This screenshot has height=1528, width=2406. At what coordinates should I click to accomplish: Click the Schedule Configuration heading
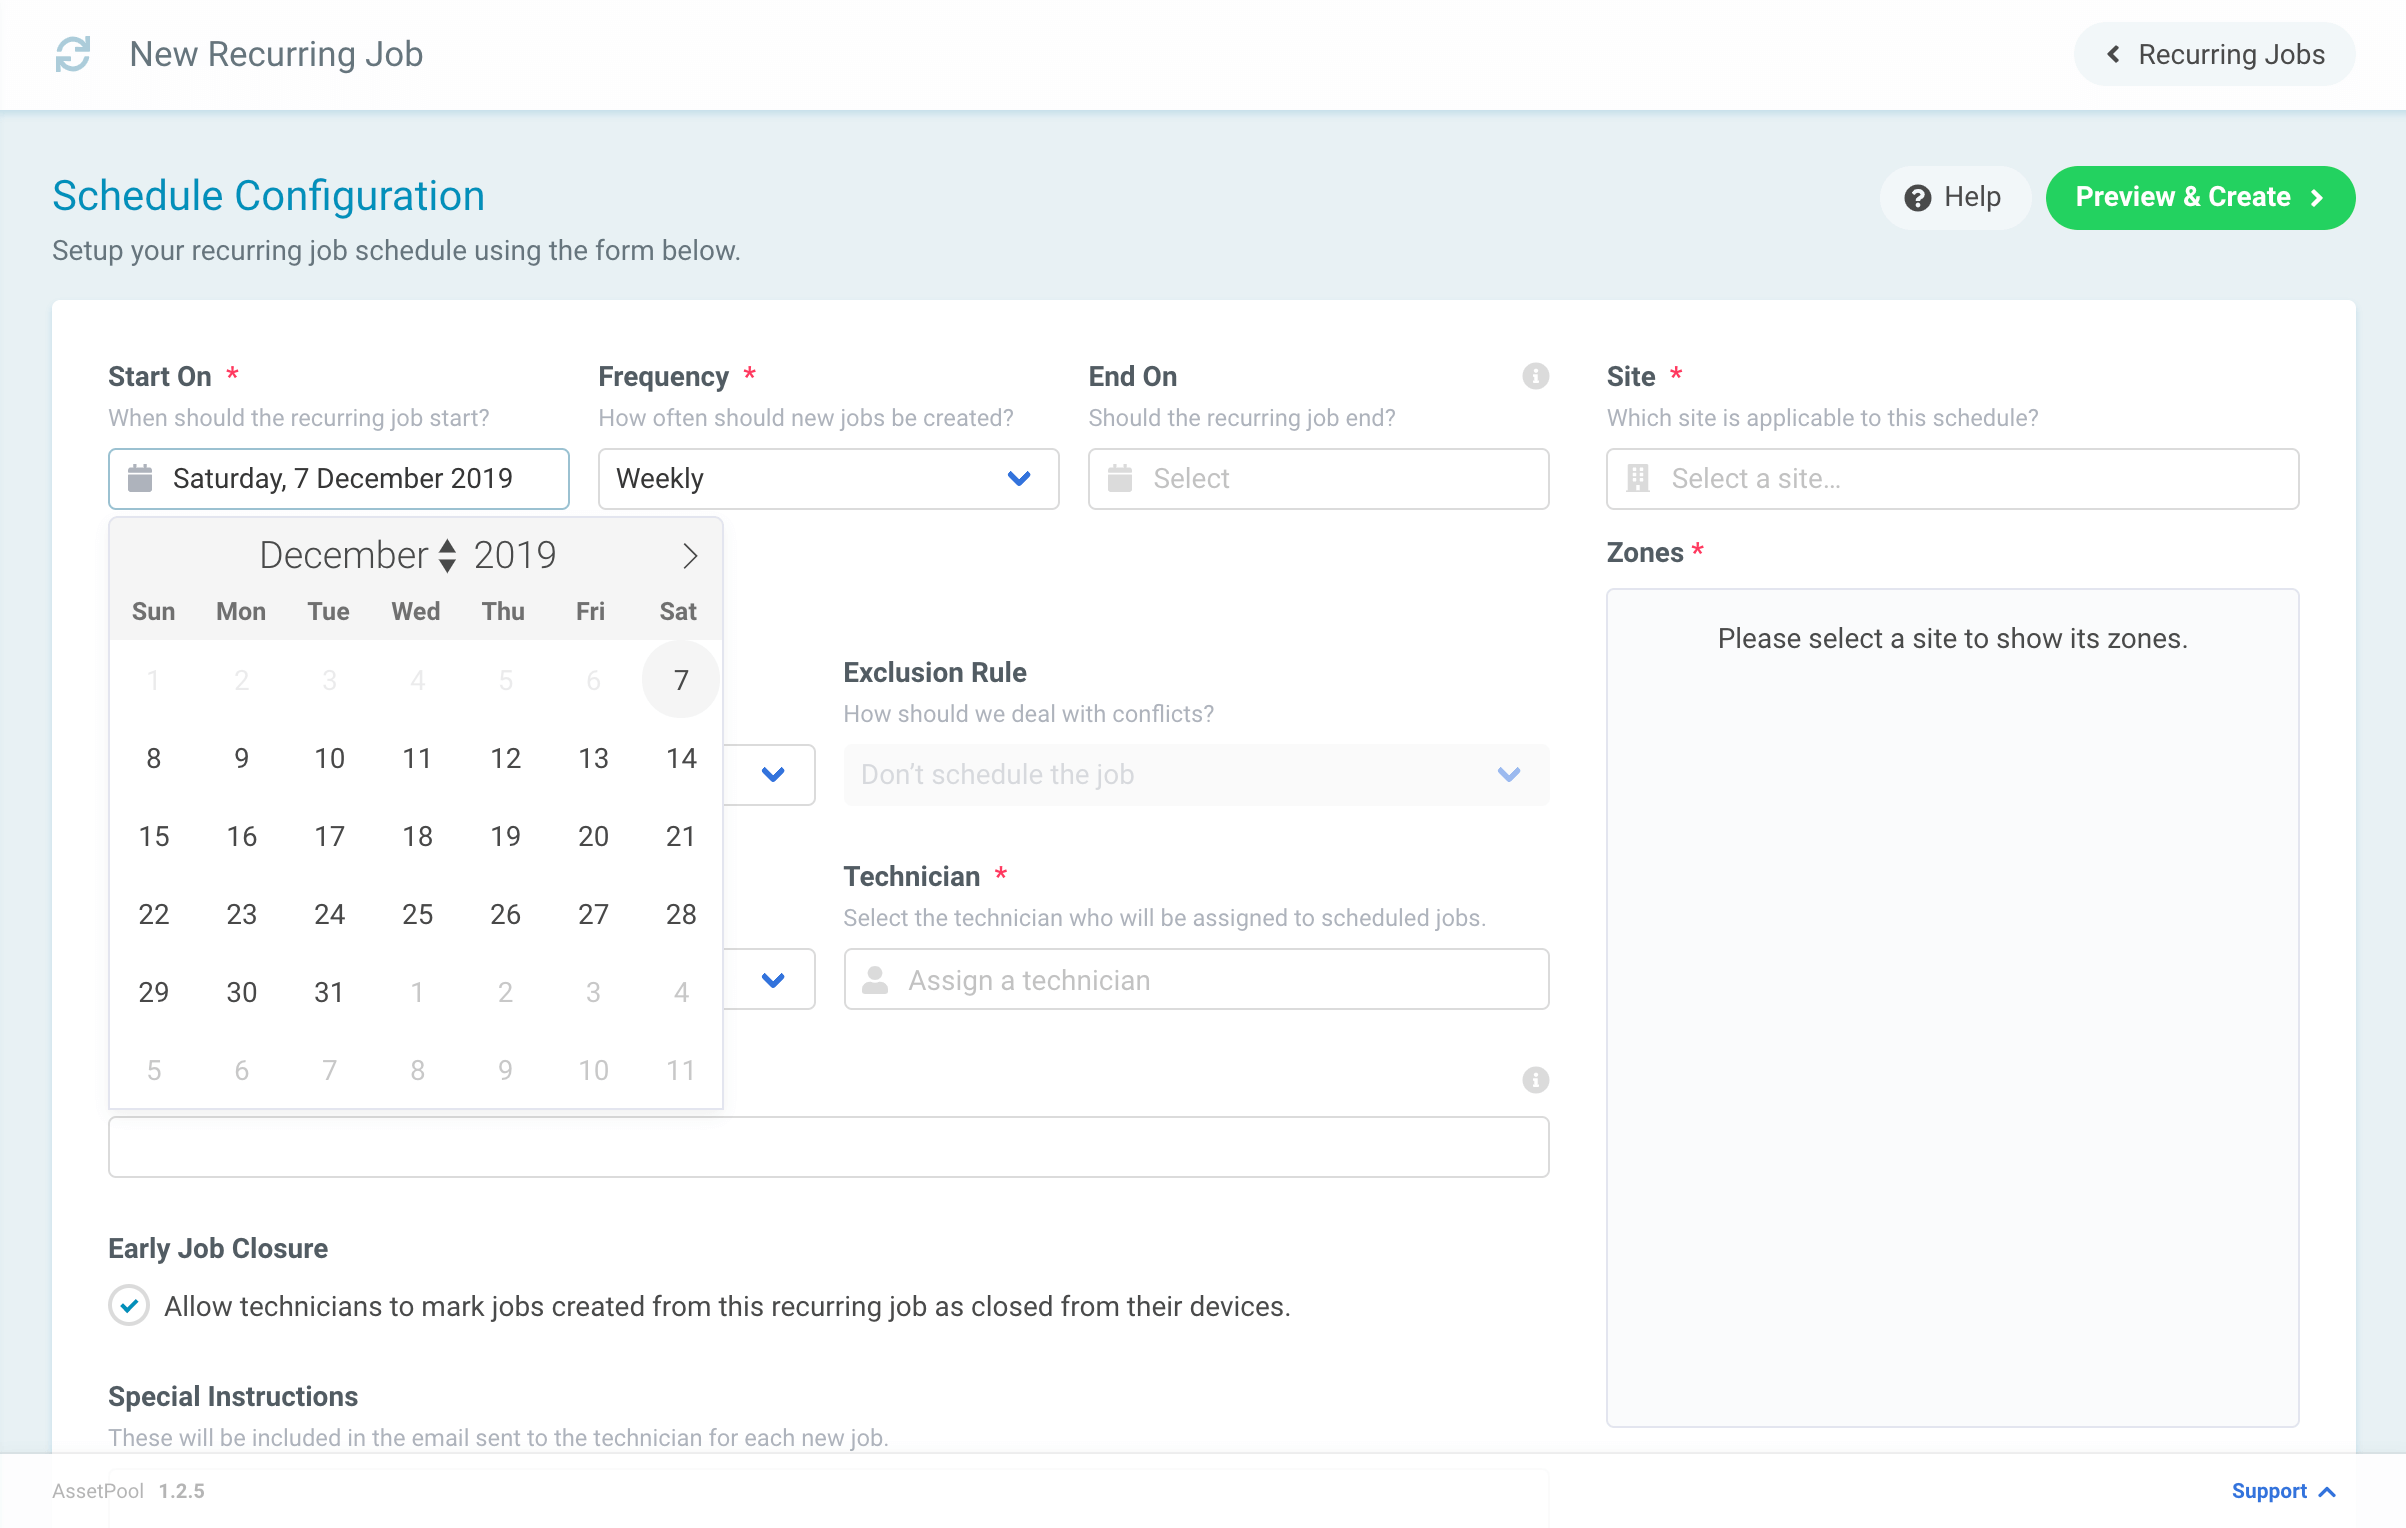point(268,196)
